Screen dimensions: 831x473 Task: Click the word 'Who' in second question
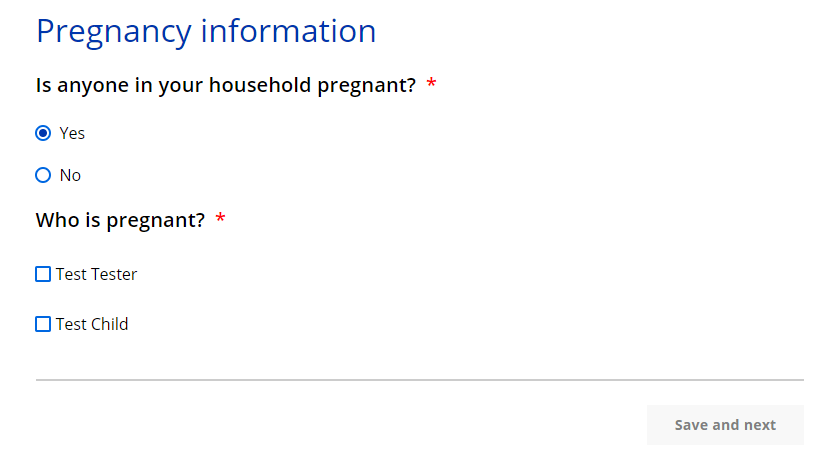click(56, 220)
